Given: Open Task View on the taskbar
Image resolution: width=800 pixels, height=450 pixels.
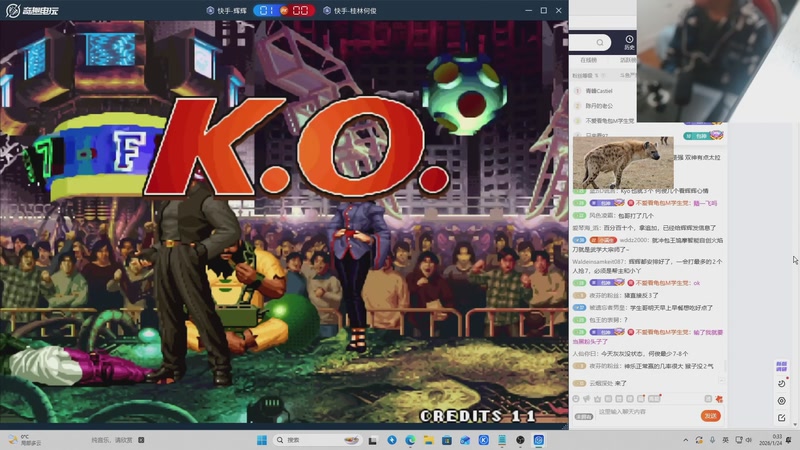Looking at the screenshot, I should [373, 440].
